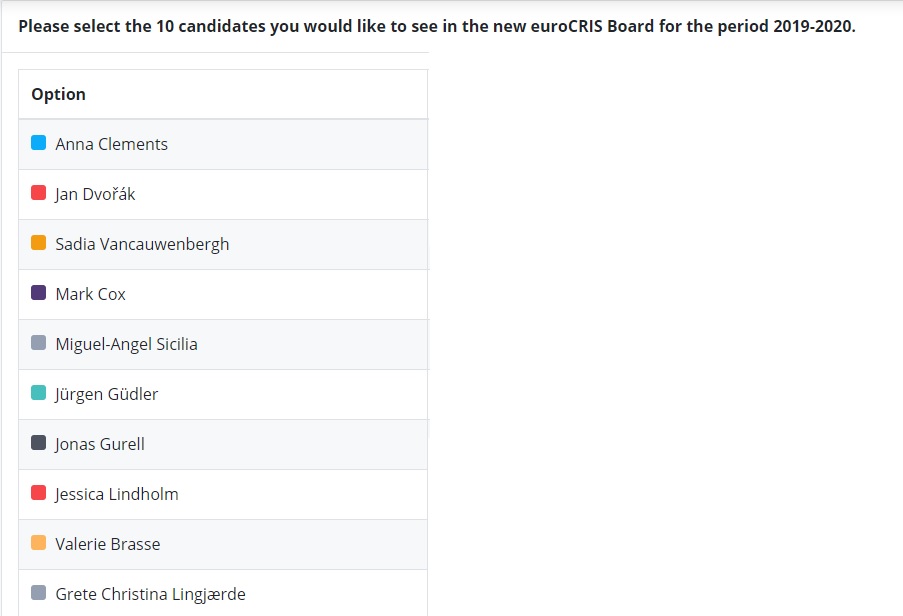The image size is (903, 616).
Task: Click the blue swatch beside Anna Clements
Action: (39, 142)
